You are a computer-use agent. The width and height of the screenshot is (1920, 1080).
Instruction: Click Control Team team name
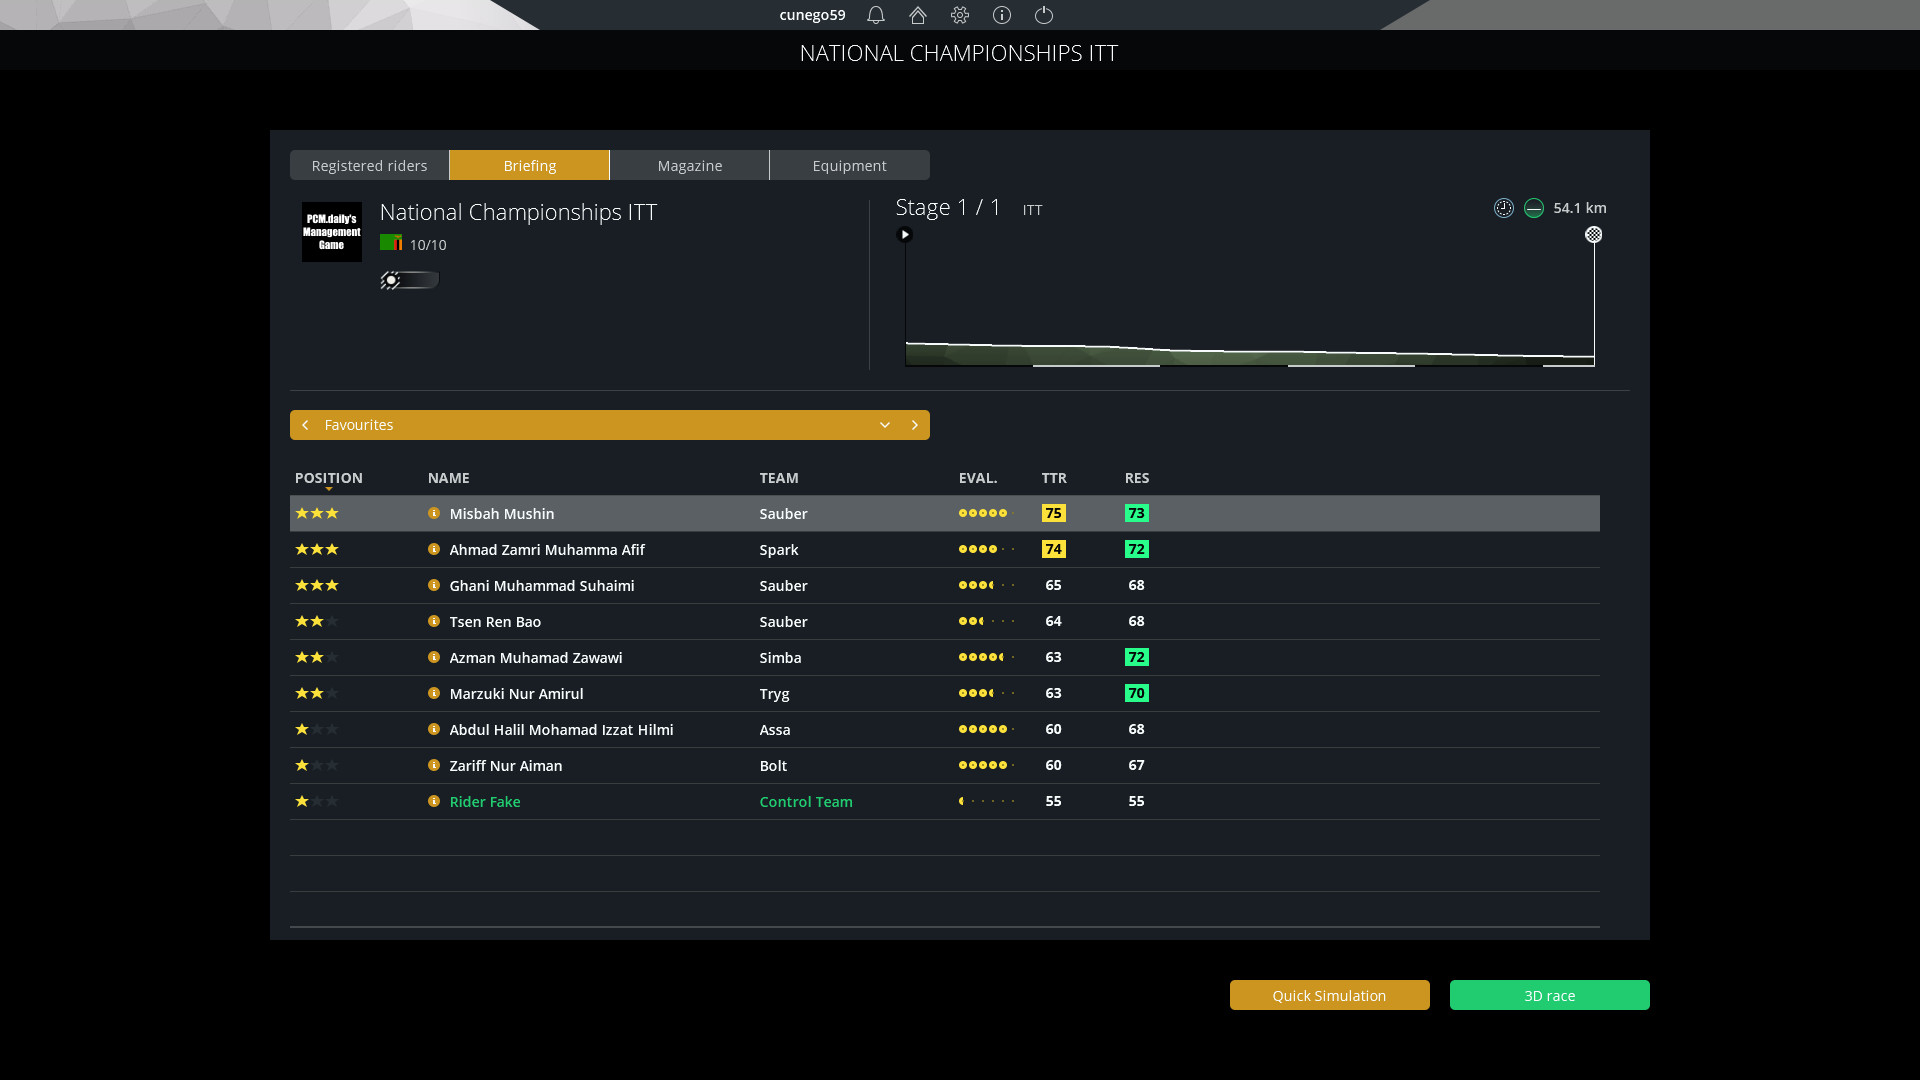(x=806, y=801)
